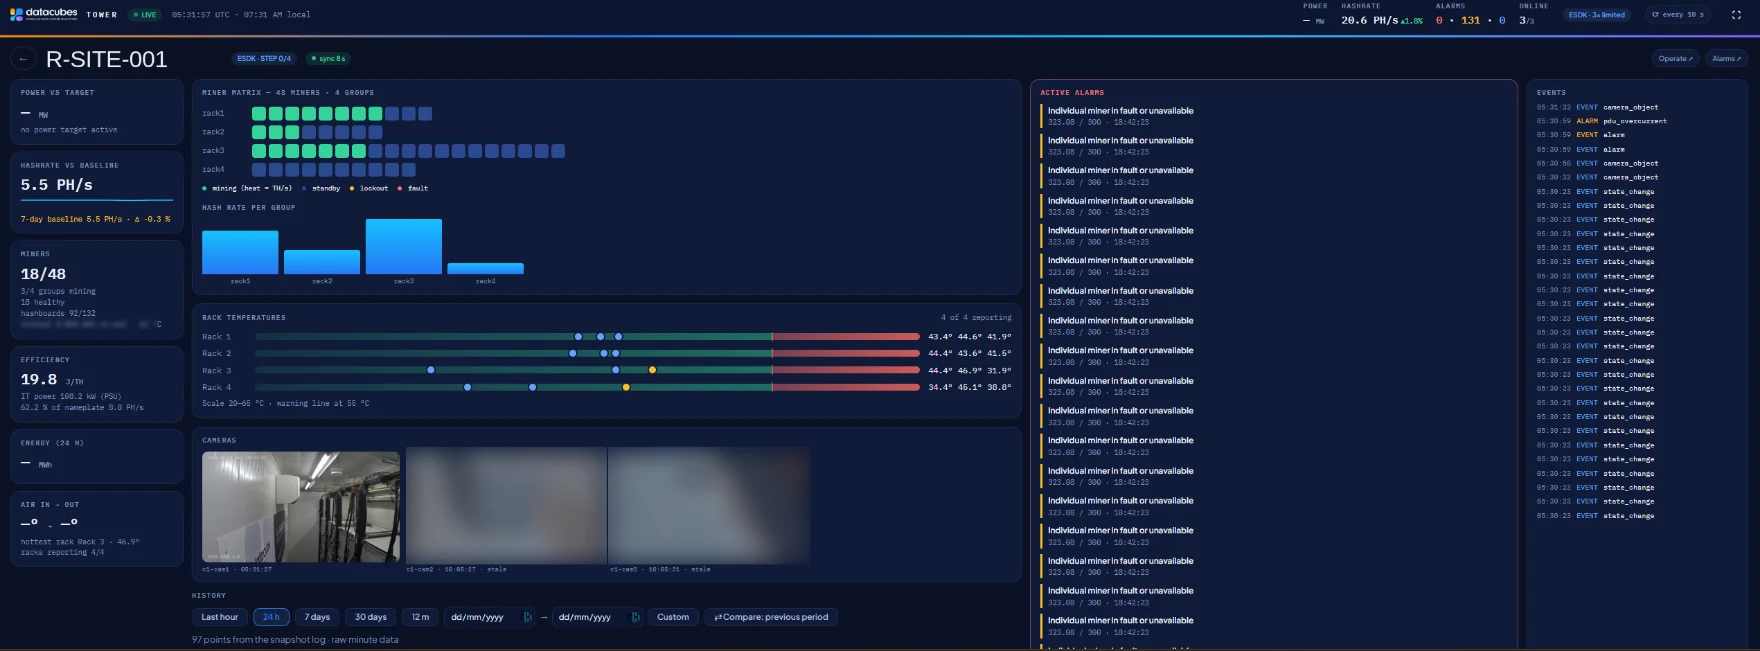Screen dimensions: 1760x651
Task: Click the Rack 1 temperature bar
Action: point(587,337)
